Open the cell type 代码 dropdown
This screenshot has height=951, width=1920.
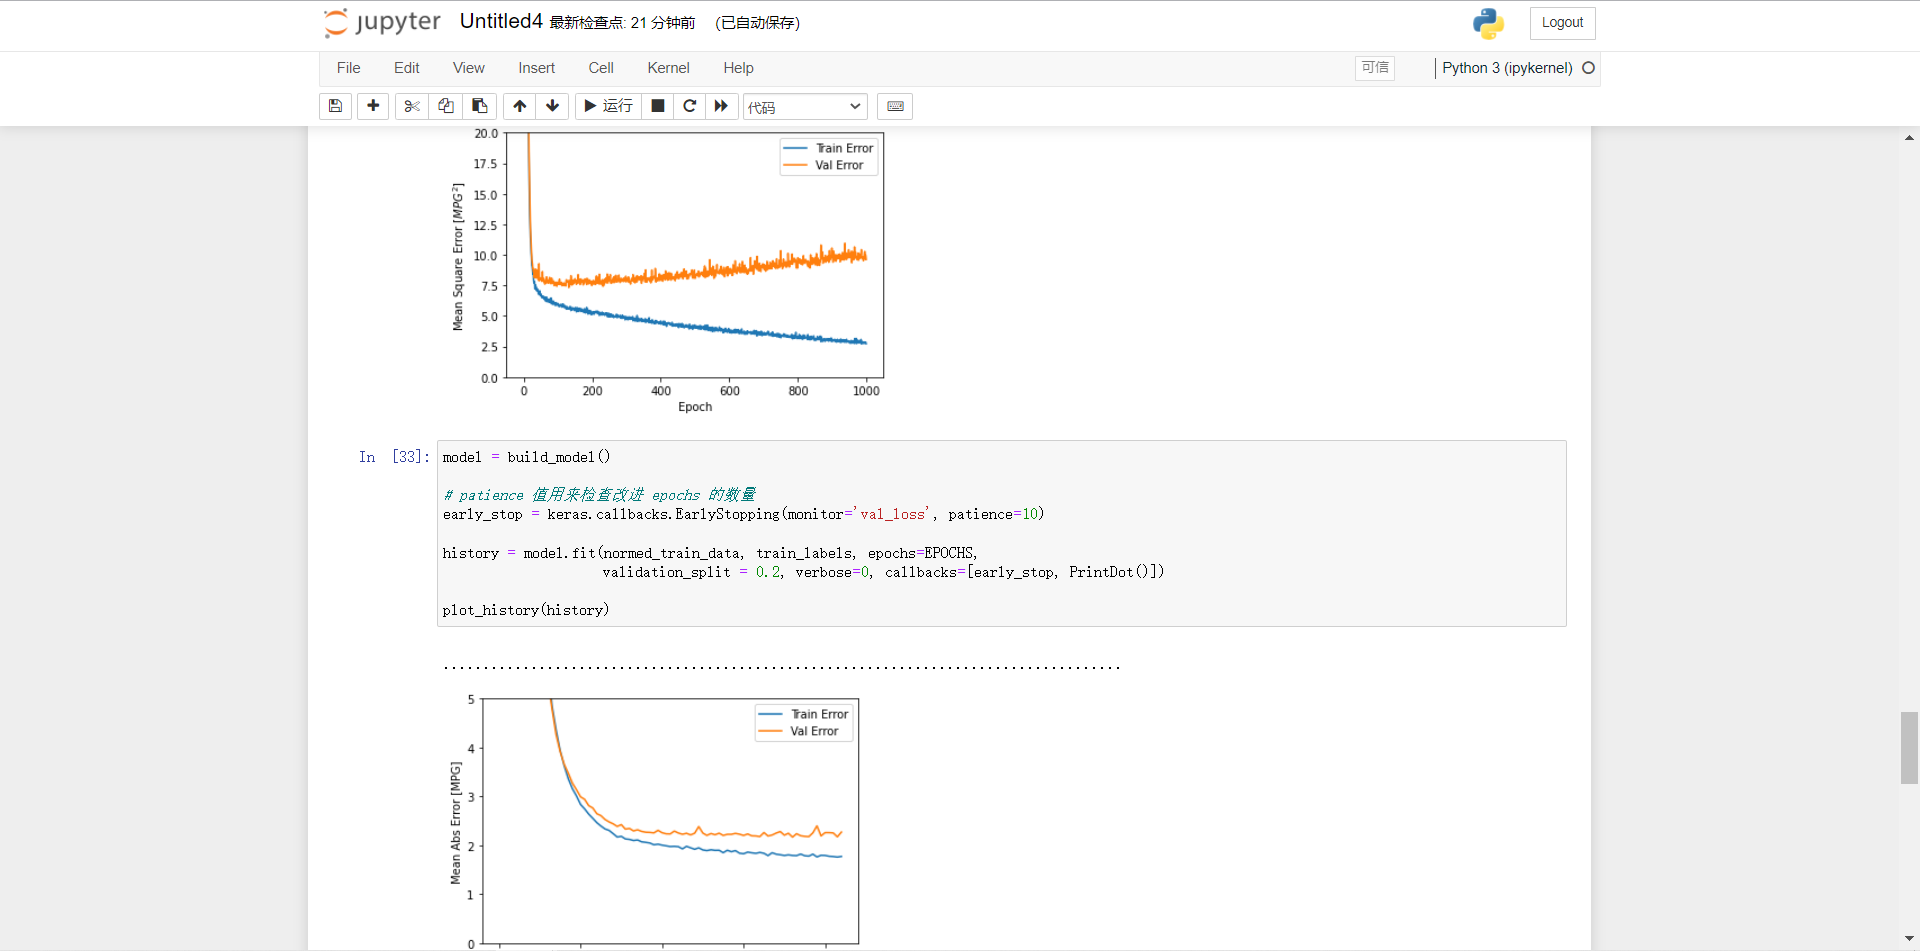tap(805, 106)
